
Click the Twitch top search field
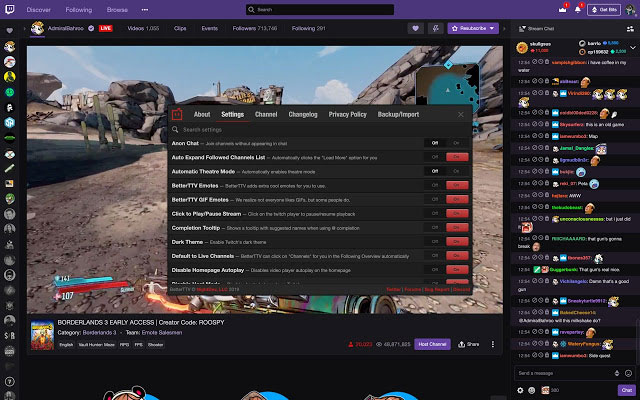pos(320,9)
